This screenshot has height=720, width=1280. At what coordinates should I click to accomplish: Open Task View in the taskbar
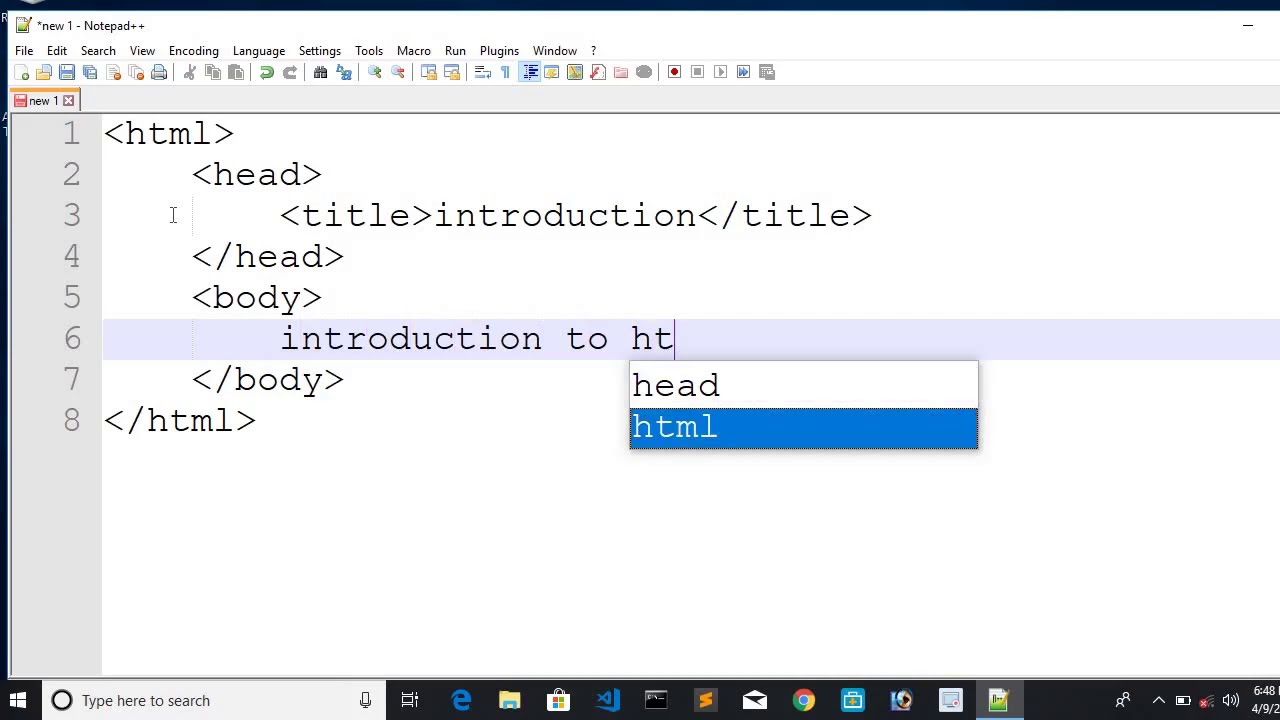pyautogui.click(x=410, y=700)
